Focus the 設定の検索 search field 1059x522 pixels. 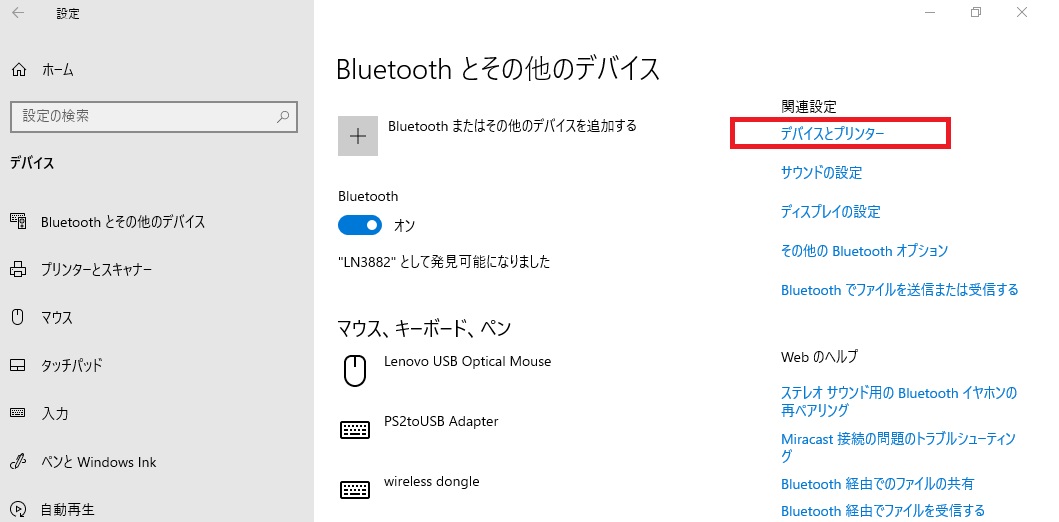pos(154,116)
